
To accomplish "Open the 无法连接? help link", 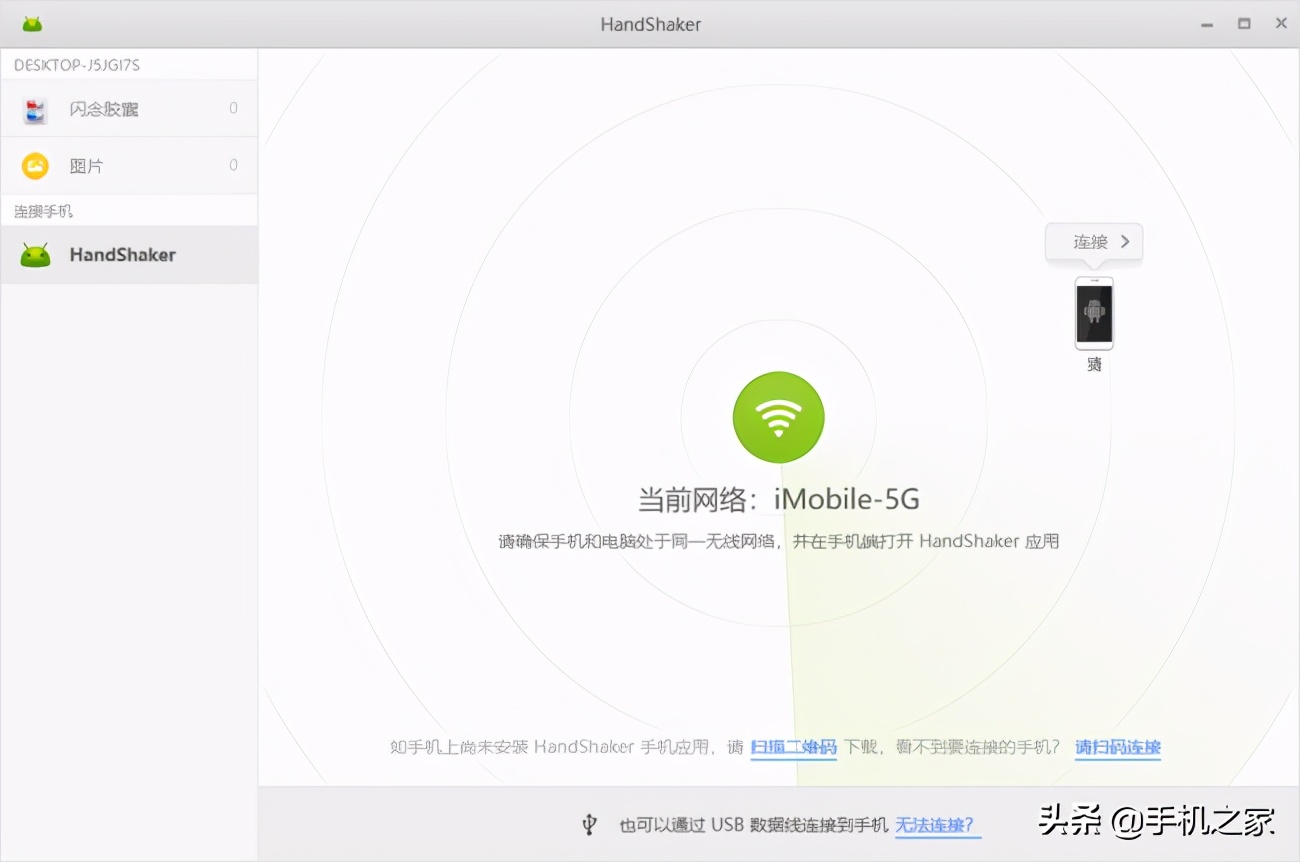I will (x=937, y=825).
